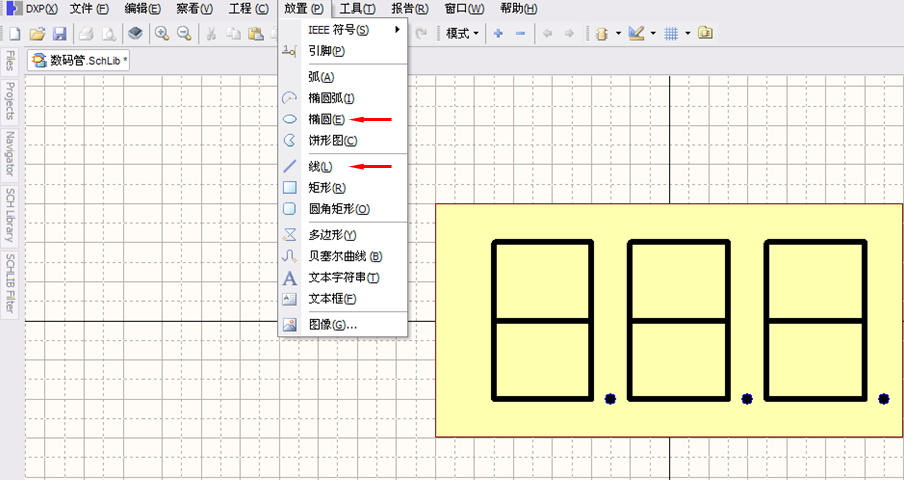Image resolution: width=904 pixels, height=480 pixels.
Task: Open the Files side panel tab
Action: click(x=9, y=61)
